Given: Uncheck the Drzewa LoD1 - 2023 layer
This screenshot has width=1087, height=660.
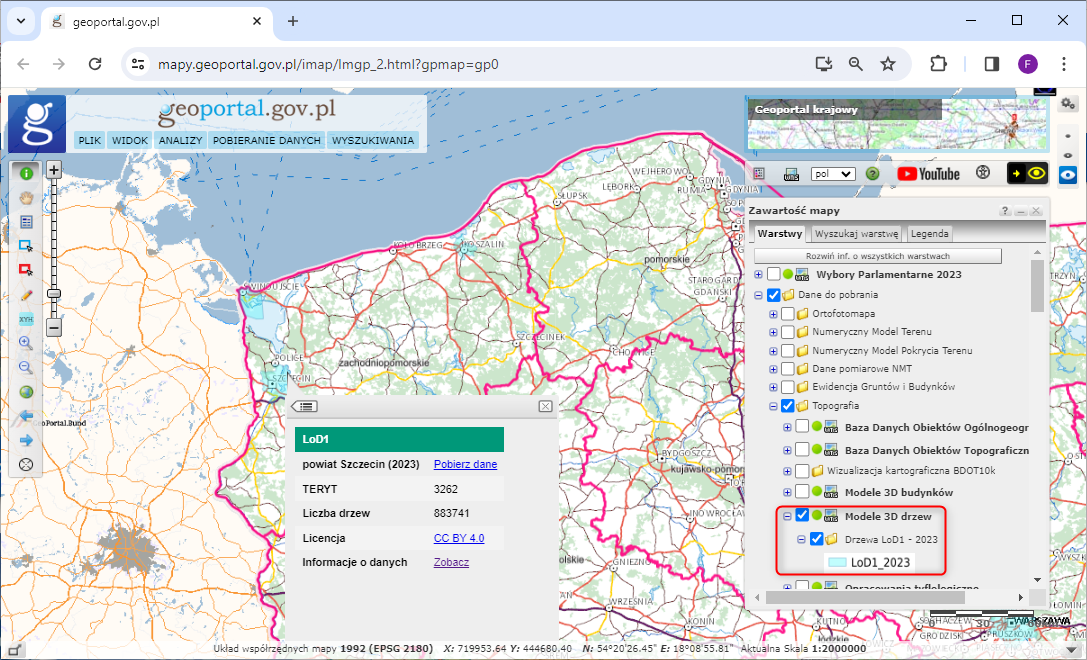Looking at the screenshot, I should pos(816,539).
